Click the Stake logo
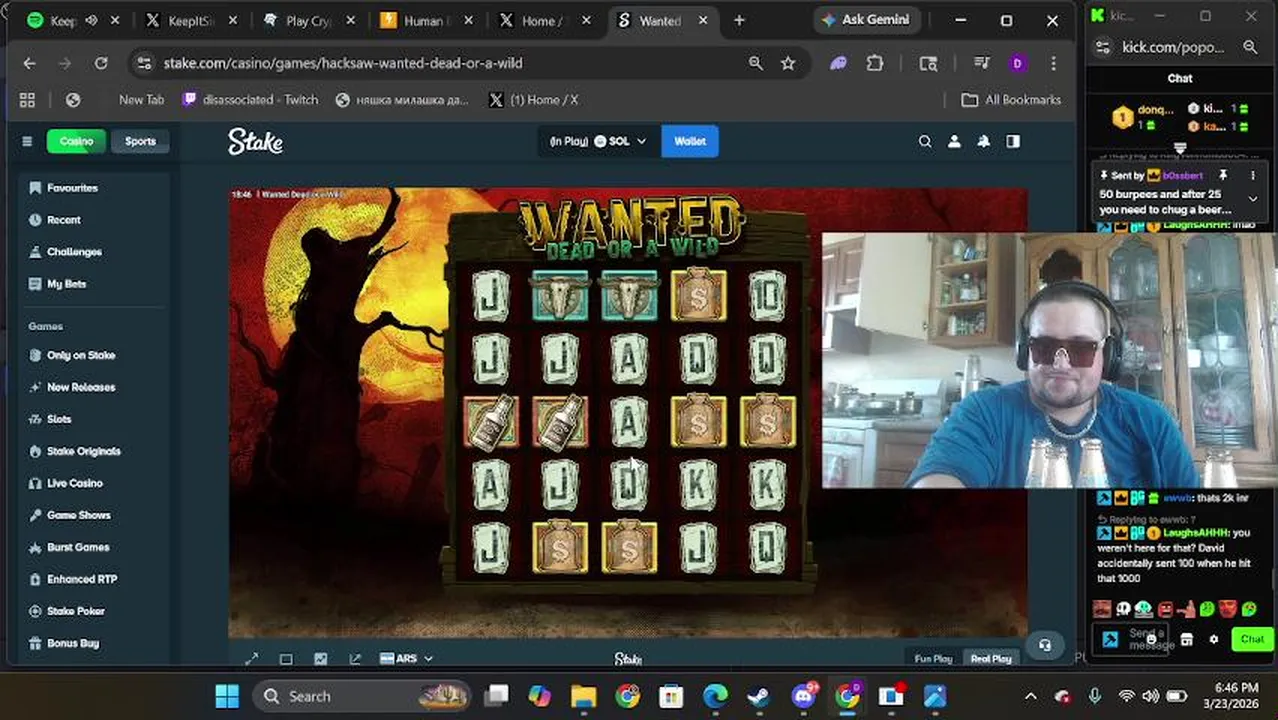 [255, 141]
